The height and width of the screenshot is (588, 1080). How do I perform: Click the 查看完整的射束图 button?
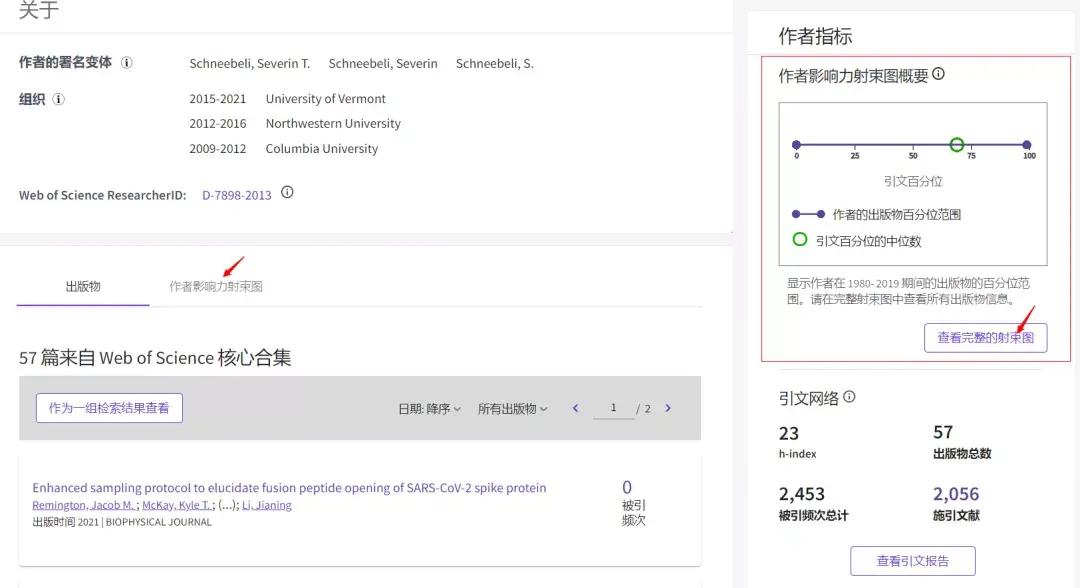pyautogui.click(x=985, y=338)
